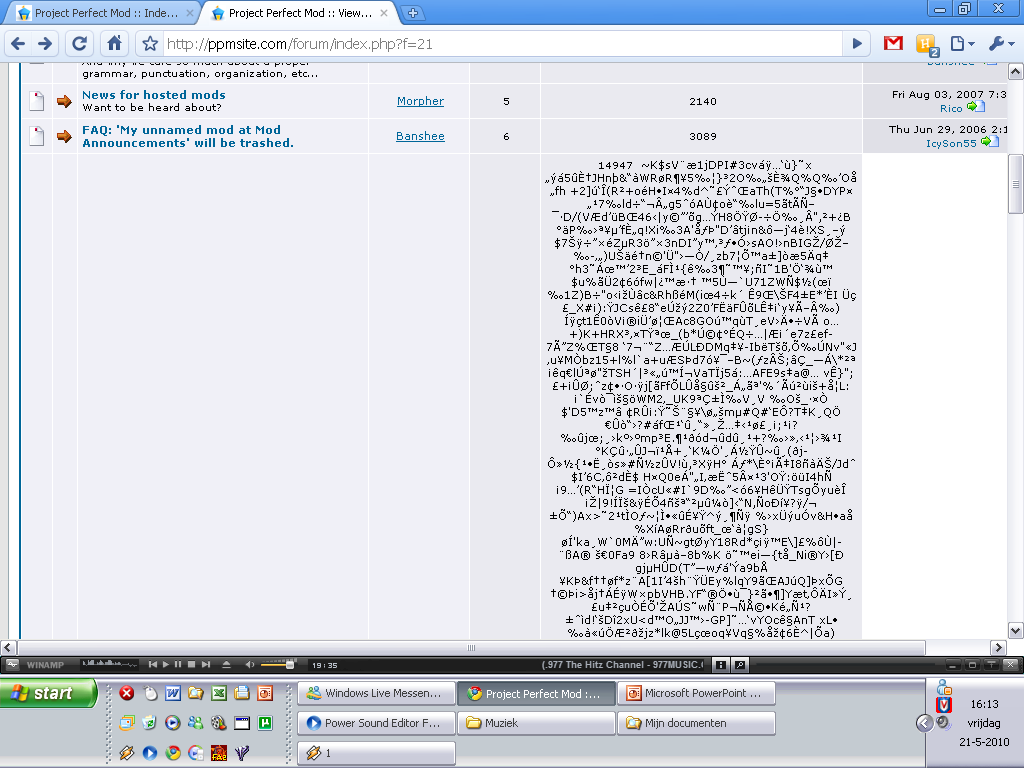The image size is (1024, 768).
Task: Open the wrench settings menu dropdown
Action: pyautogui.click(x=1001, y=44)
